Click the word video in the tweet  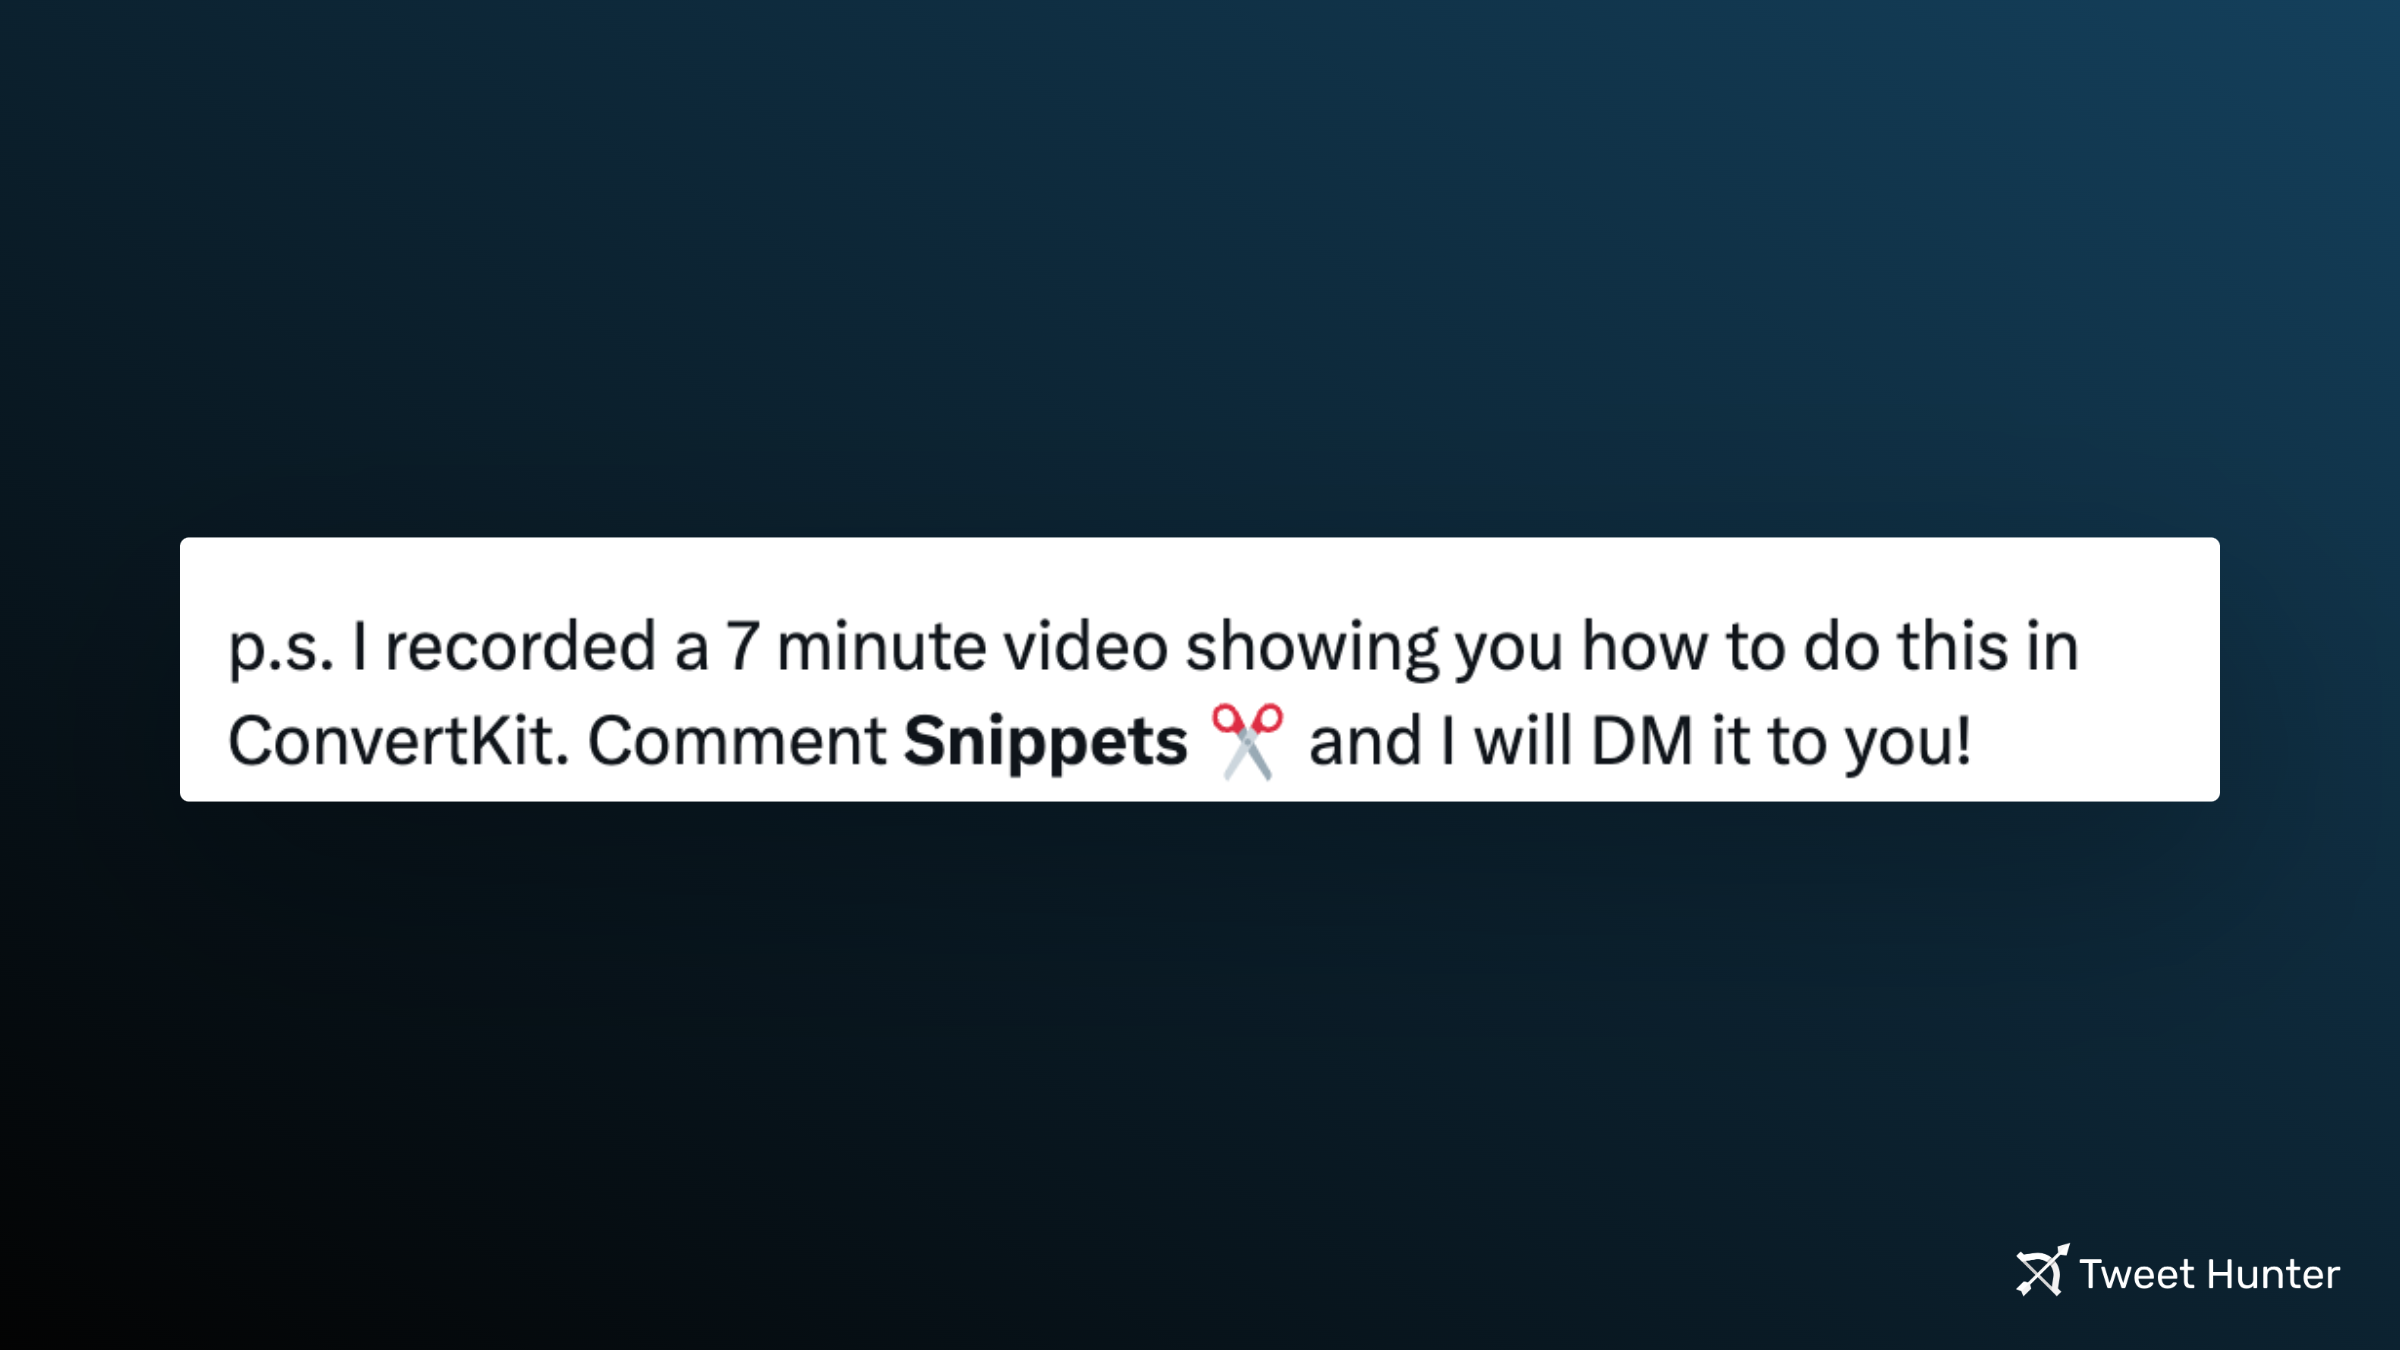pyautogui.click(x=1086, y=646)
